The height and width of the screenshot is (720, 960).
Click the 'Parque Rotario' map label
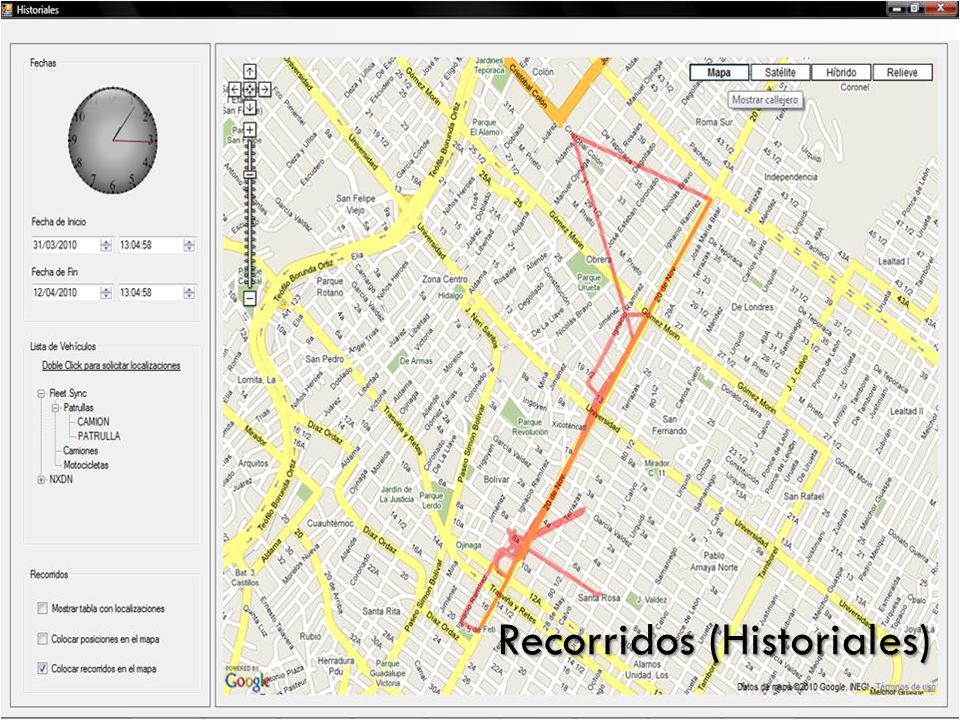[330, 287]
